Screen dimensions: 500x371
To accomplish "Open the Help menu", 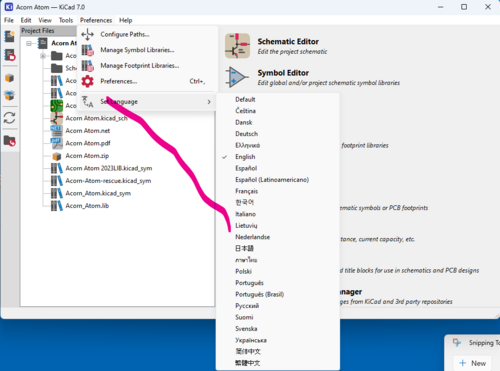I will (126, 20).
